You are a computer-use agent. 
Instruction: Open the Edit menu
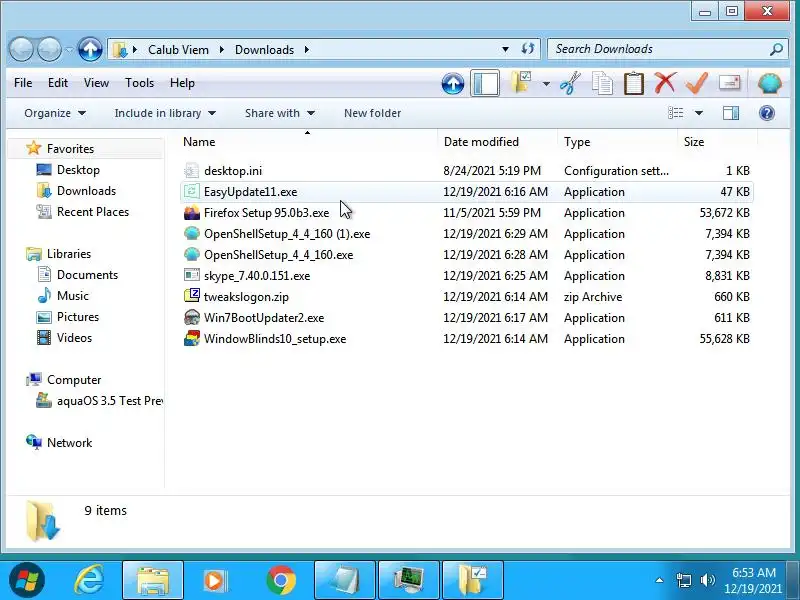[58, 83]
